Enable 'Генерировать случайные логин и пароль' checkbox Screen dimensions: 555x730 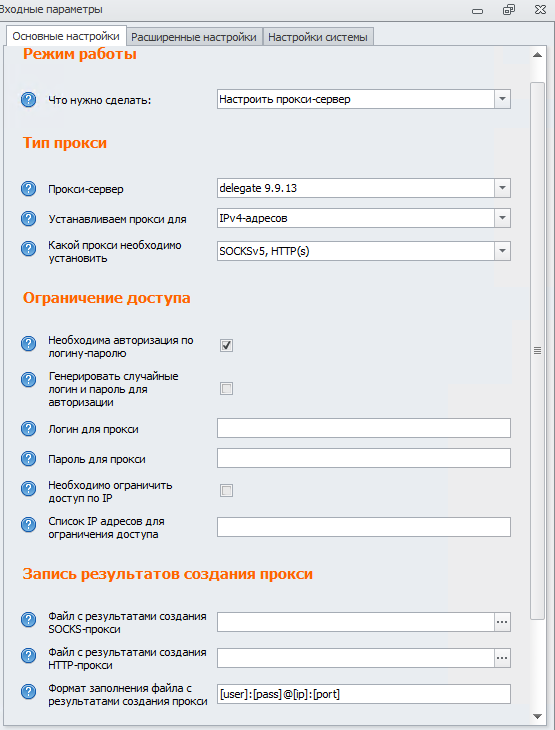pyautogui.click(x=226, y=388)
